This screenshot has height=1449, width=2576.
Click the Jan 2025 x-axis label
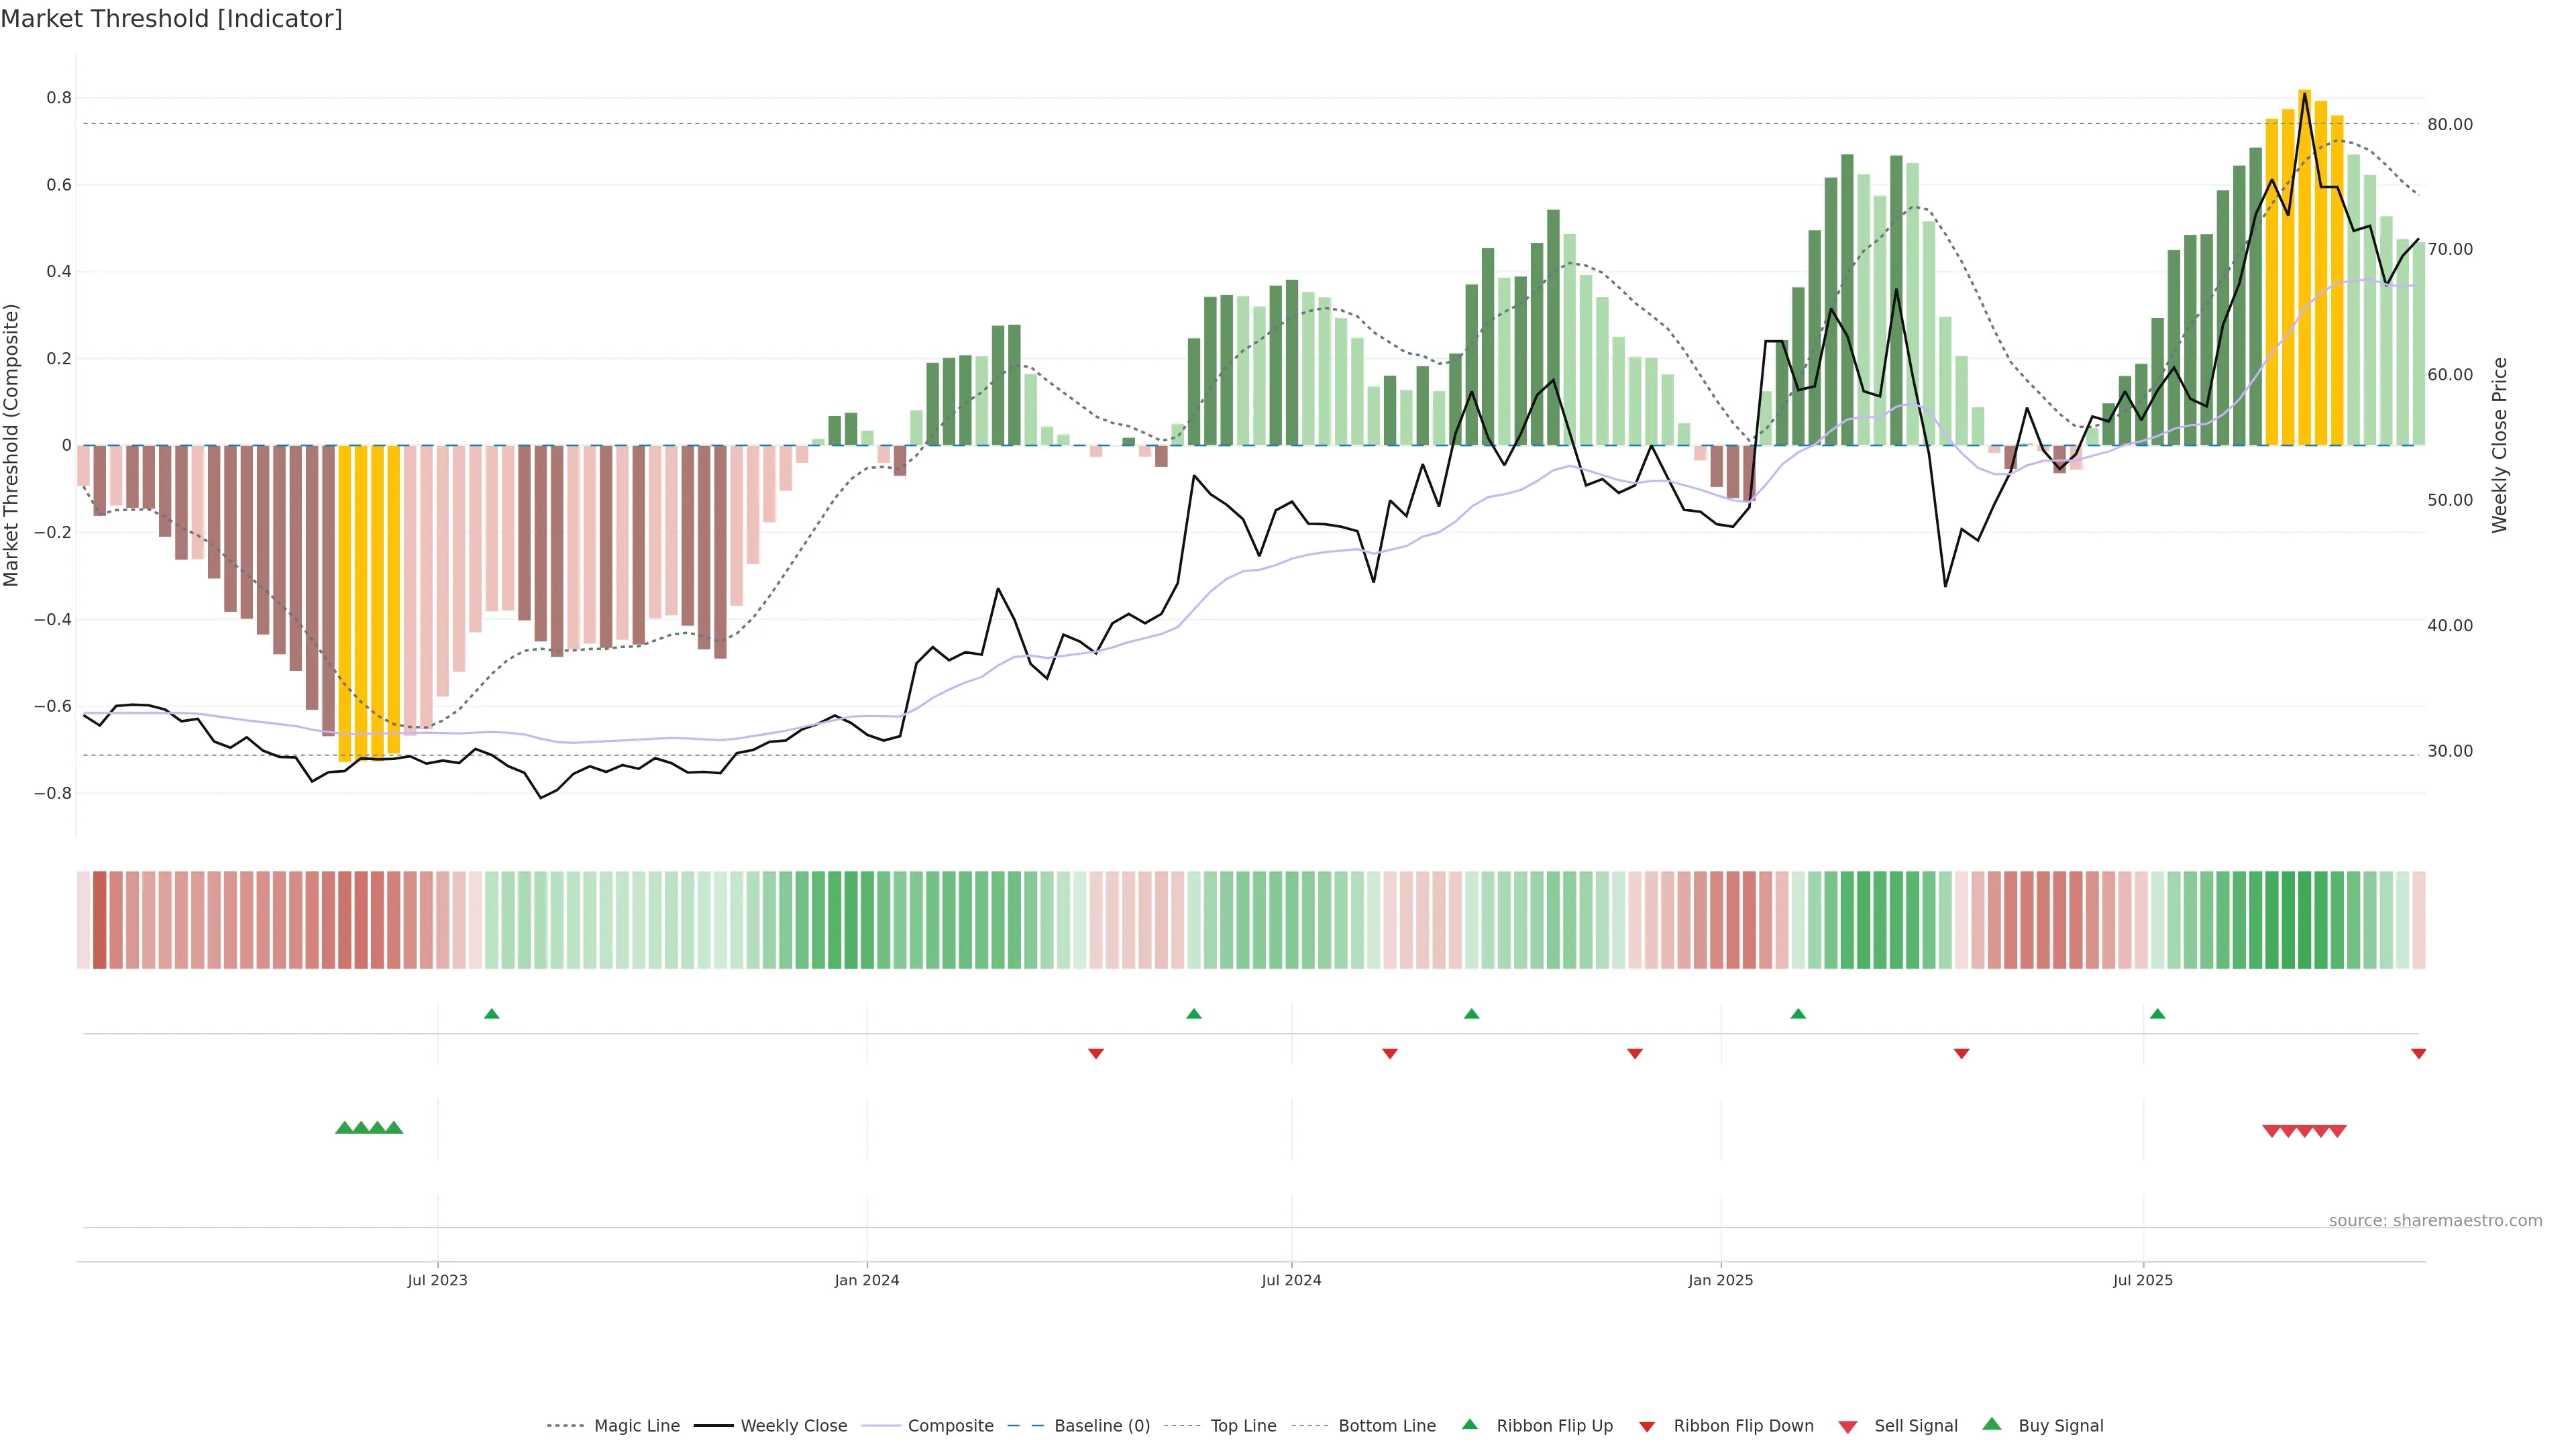tap(1720, 1280)
